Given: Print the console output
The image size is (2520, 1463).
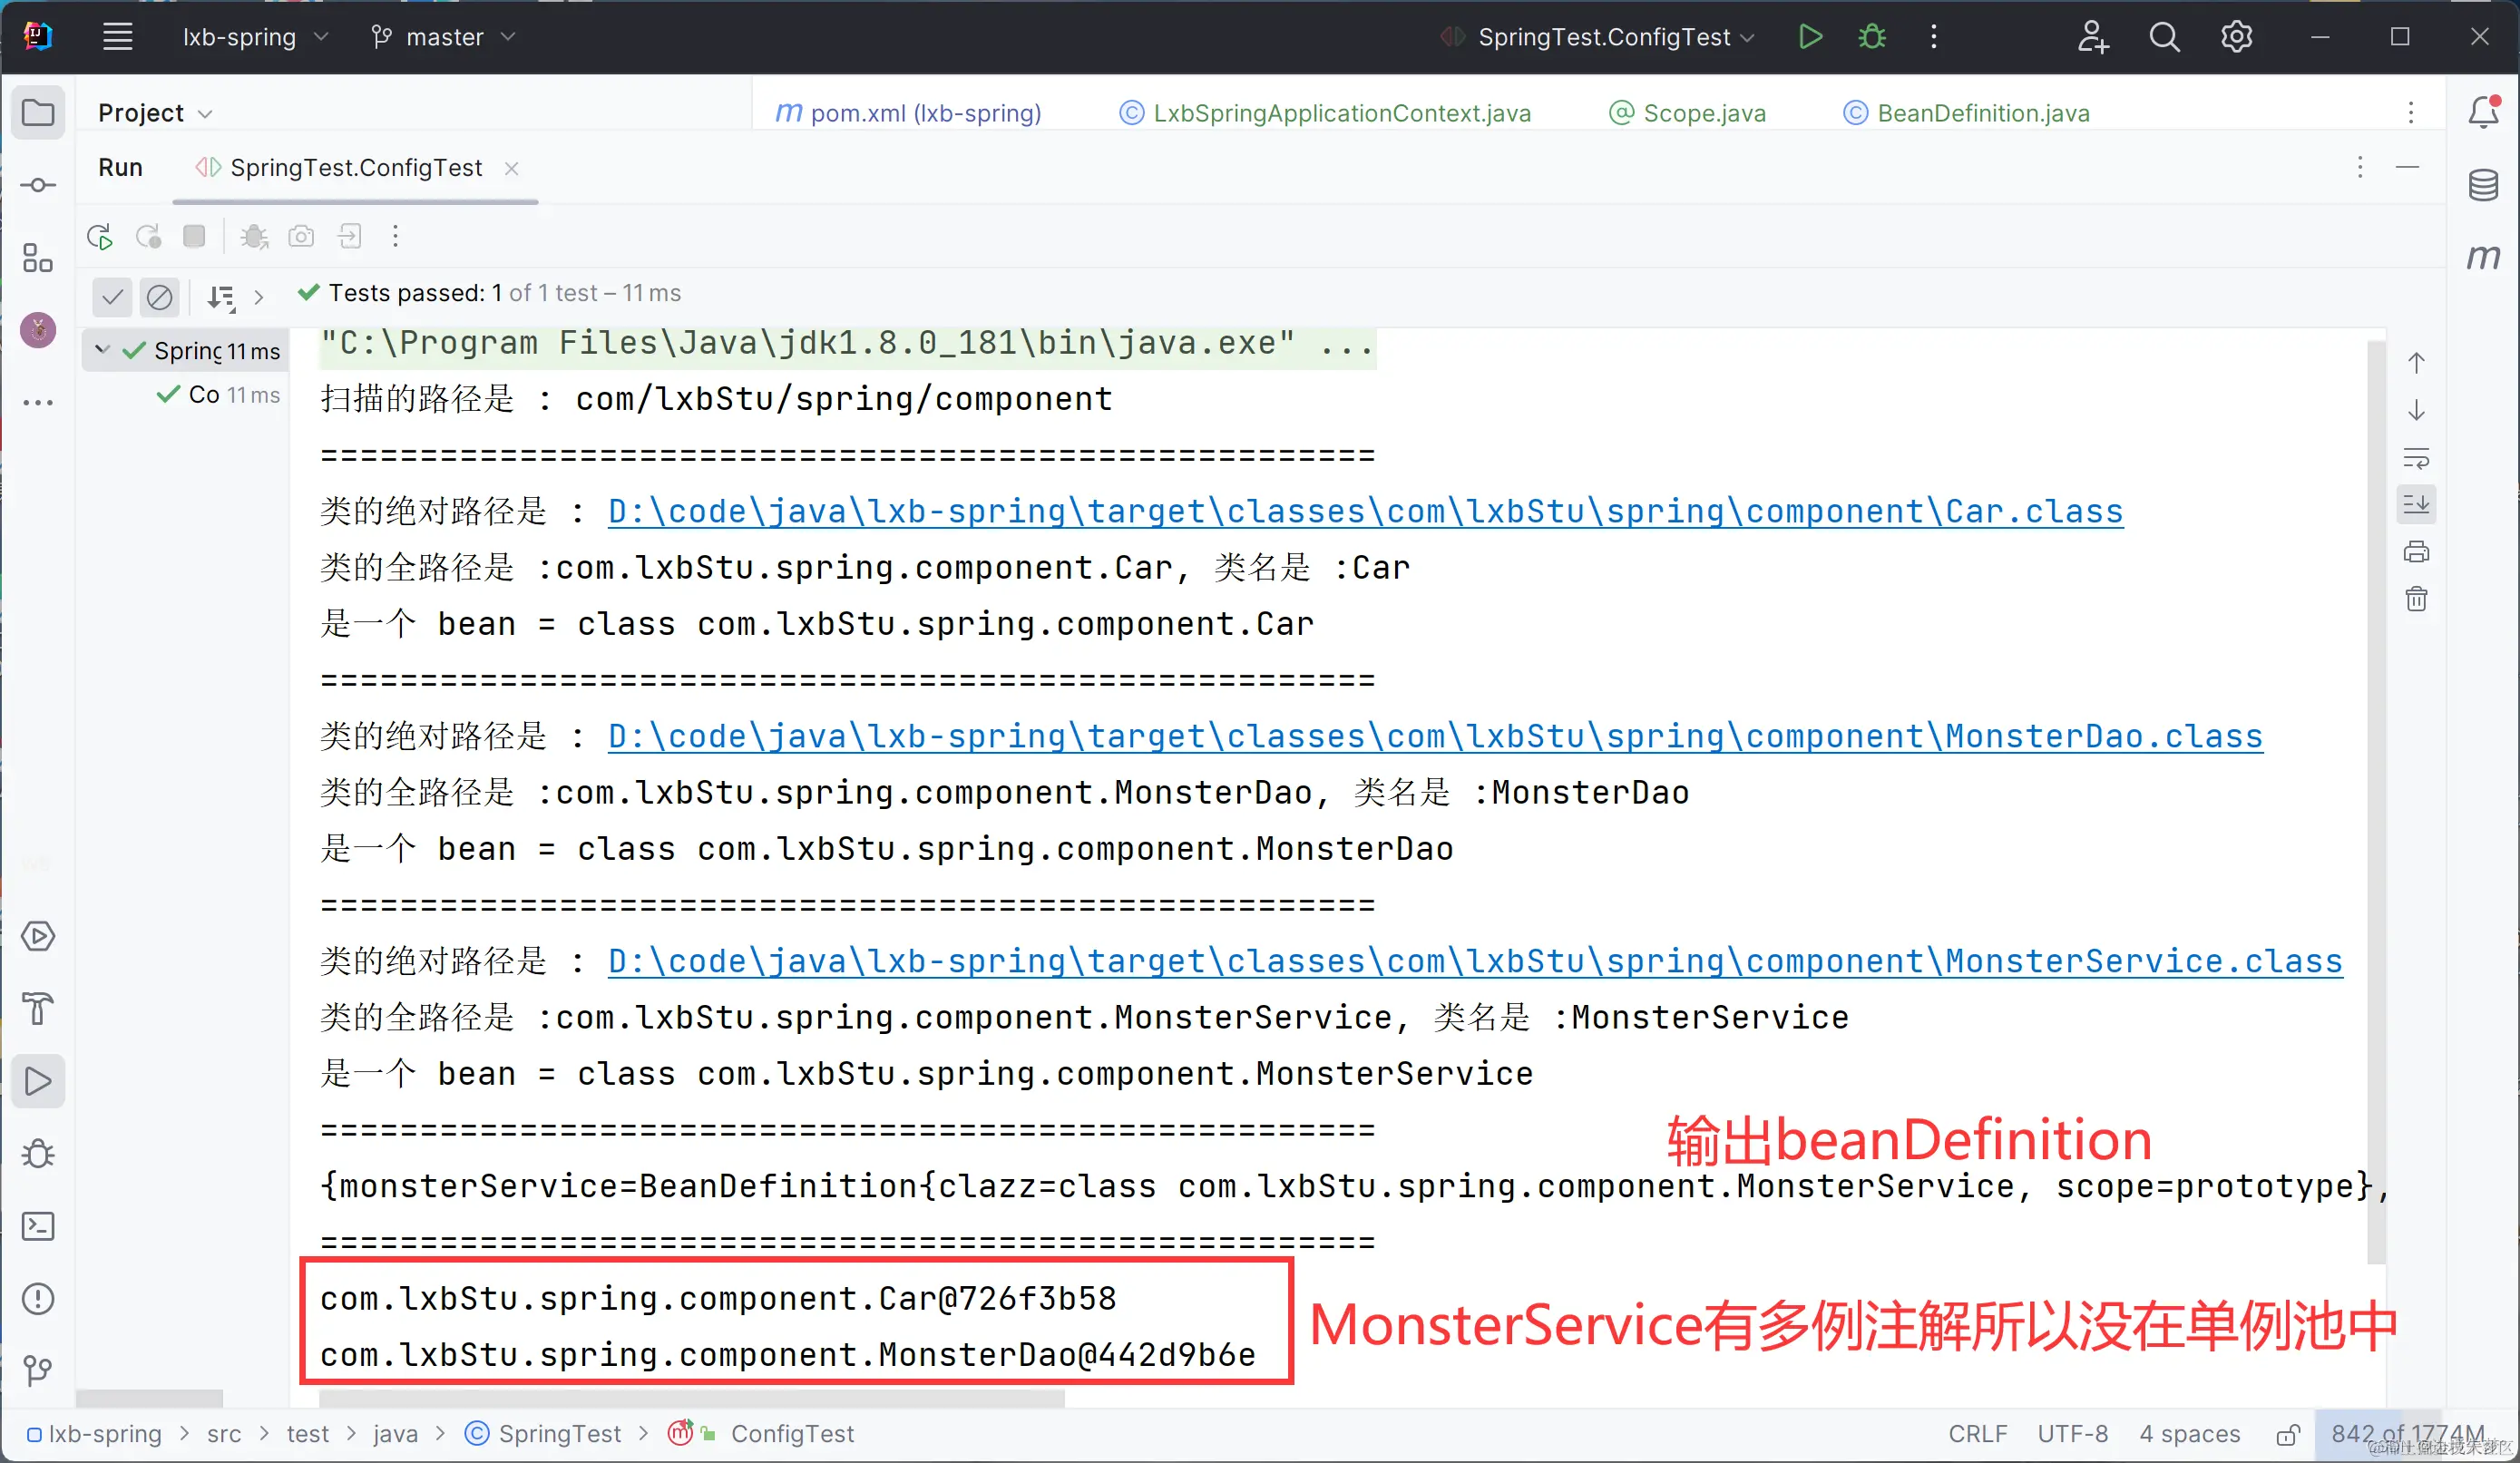Looking at the screenshot, I should tap(2416, 552).
